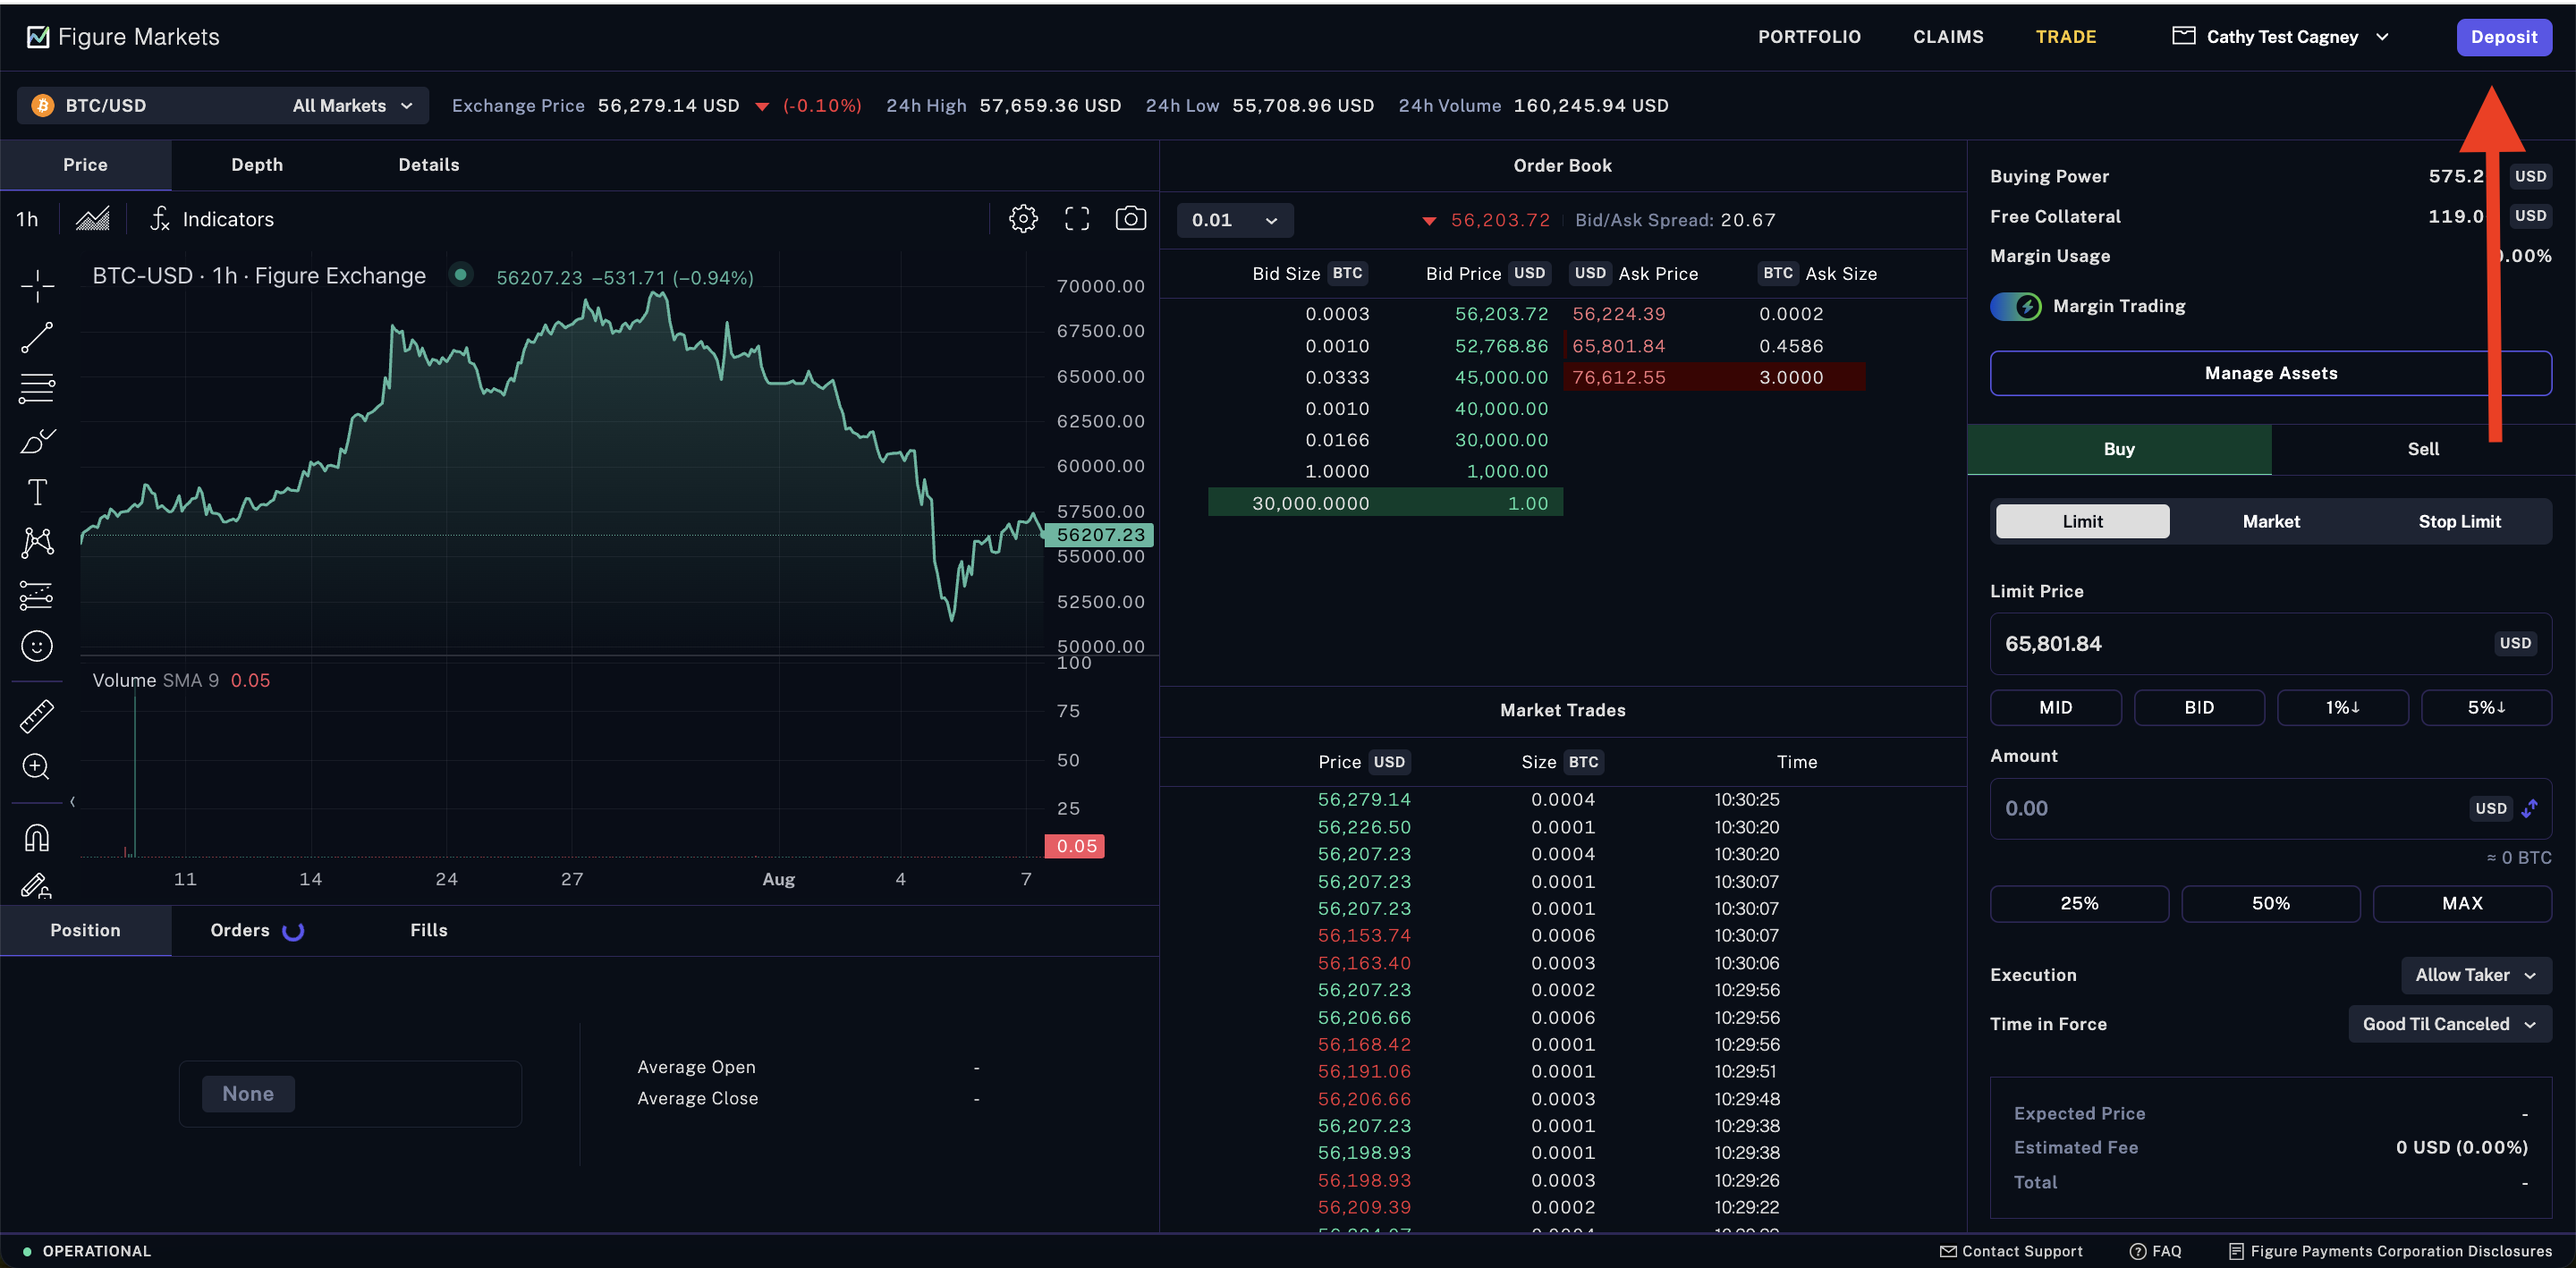Collapse the drawing toolbar side arrow
The width and height of the screenshot is (2576, 1268).
73,801
